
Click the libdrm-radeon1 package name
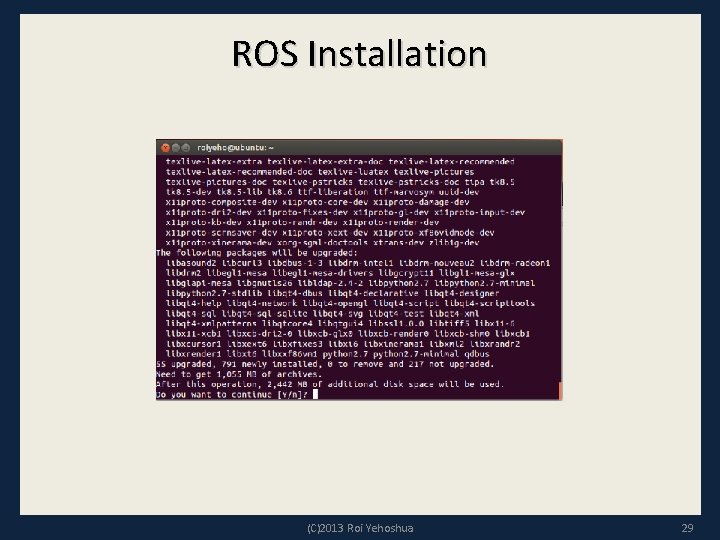pos(515,263)
